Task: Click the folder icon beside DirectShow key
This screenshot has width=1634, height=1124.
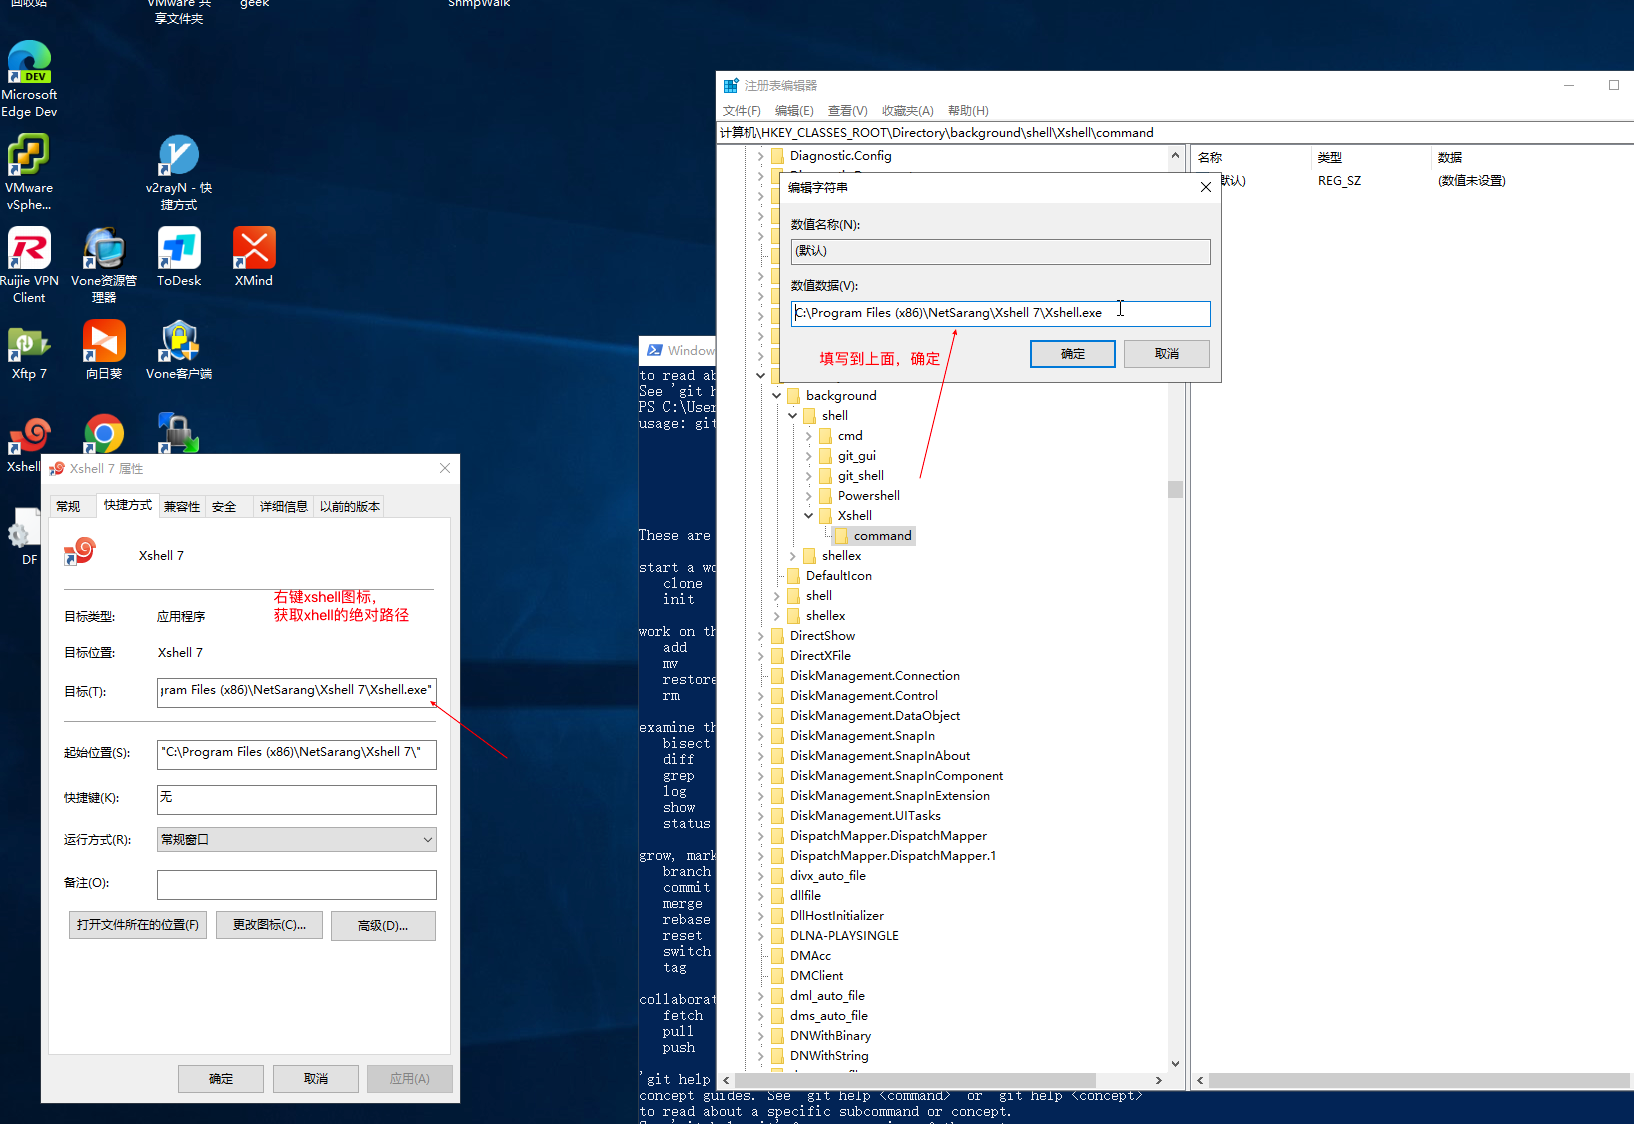Action: click(777, 636)
